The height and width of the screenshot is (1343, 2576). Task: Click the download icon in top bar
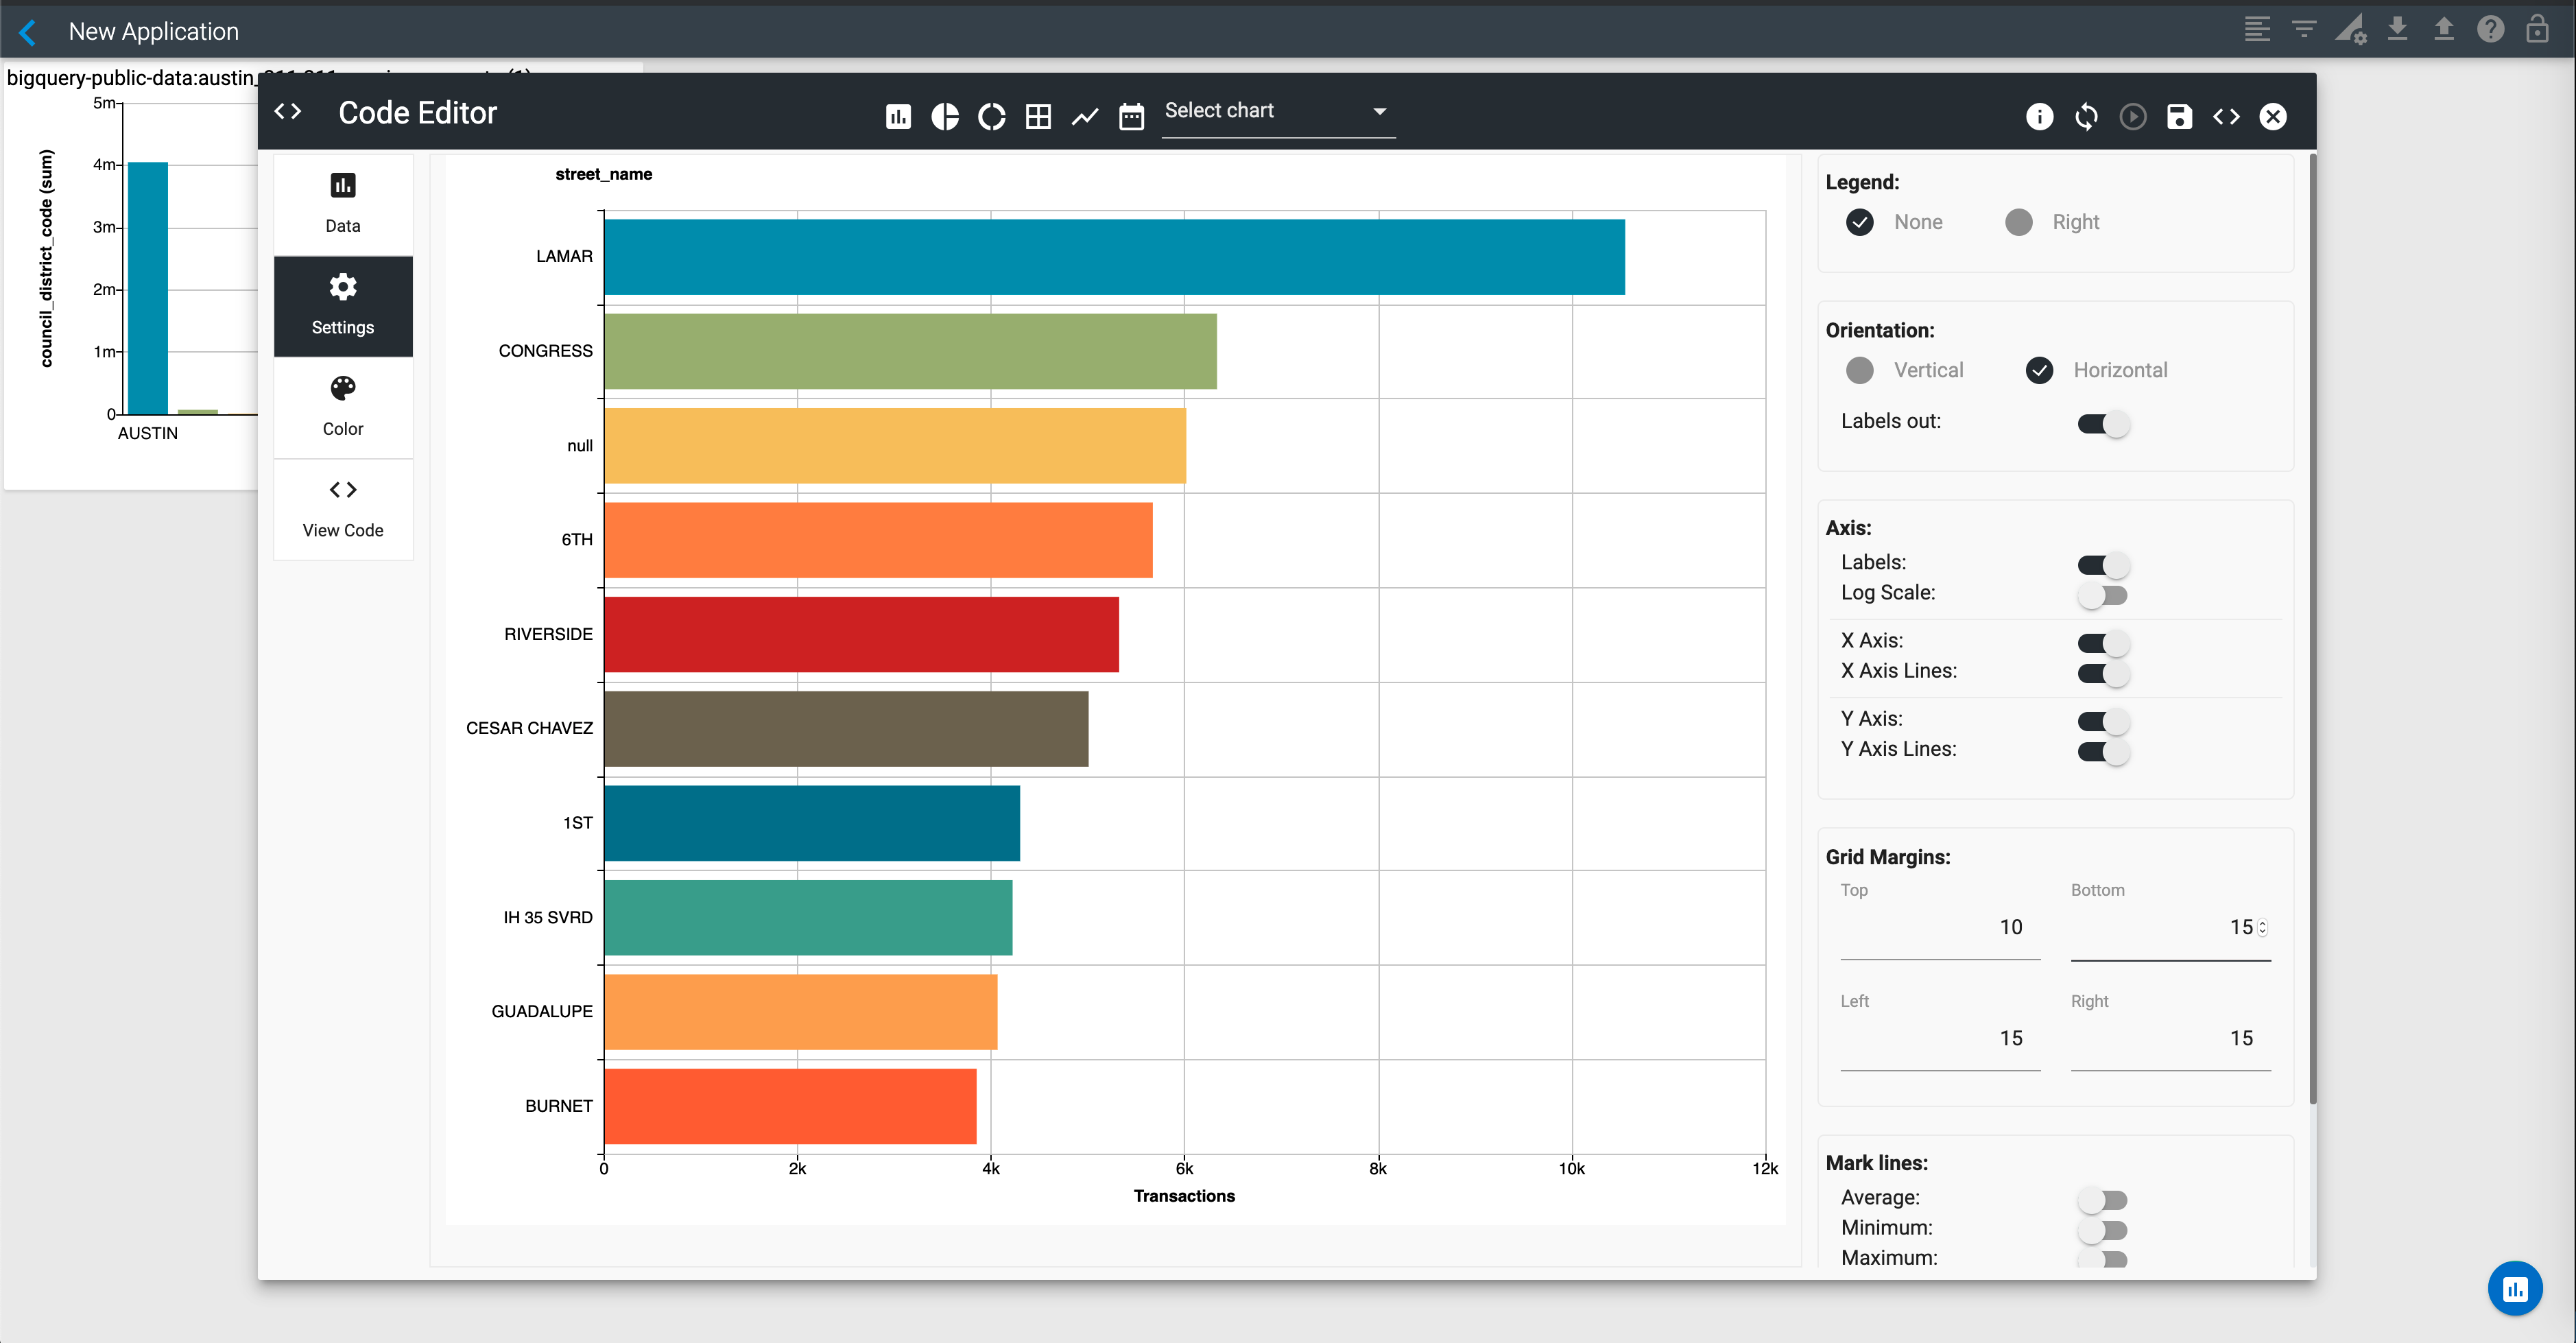2397,29
